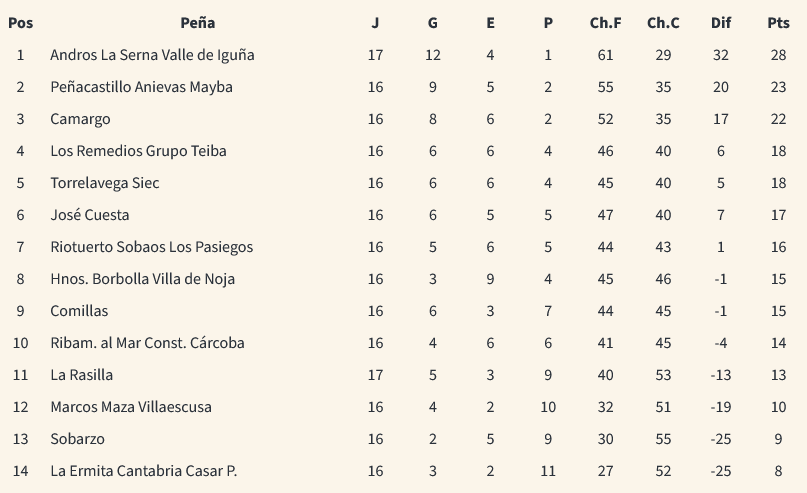Select Sobarzo in the table
807x493 pixels.
coord(77,438)
